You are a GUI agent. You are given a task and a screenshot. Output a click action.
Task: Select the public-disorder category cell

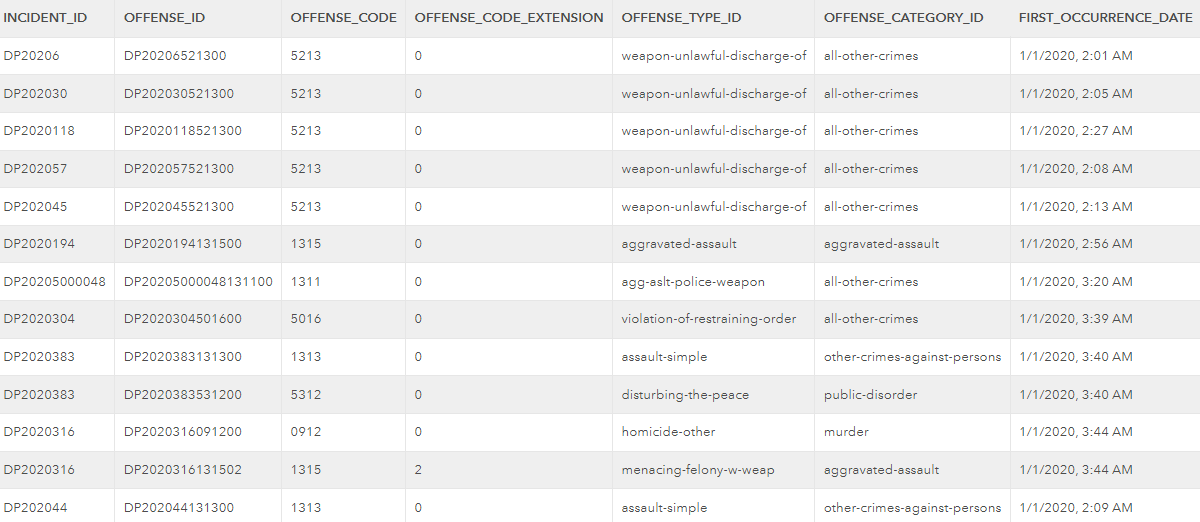(870, 395)
